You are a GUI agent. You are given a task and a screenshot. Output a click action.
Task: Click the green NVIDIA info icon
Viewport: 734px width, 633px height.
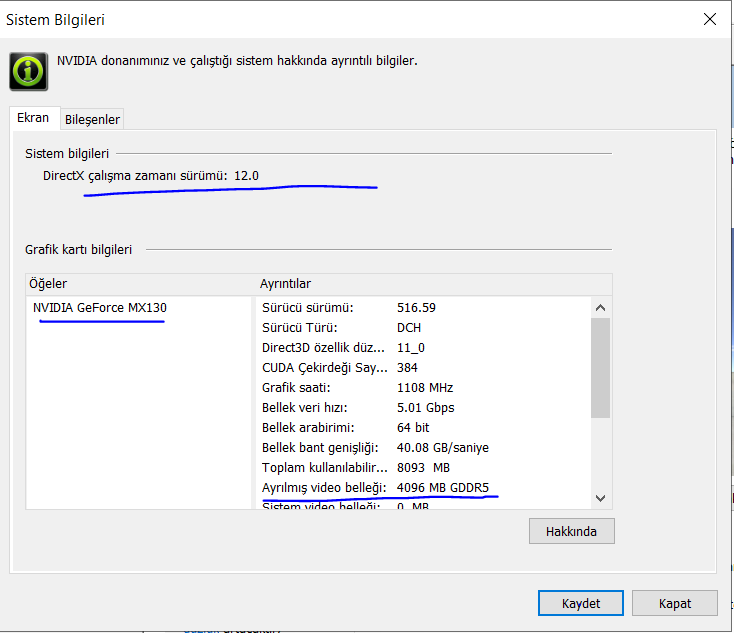tap(29, 72)
